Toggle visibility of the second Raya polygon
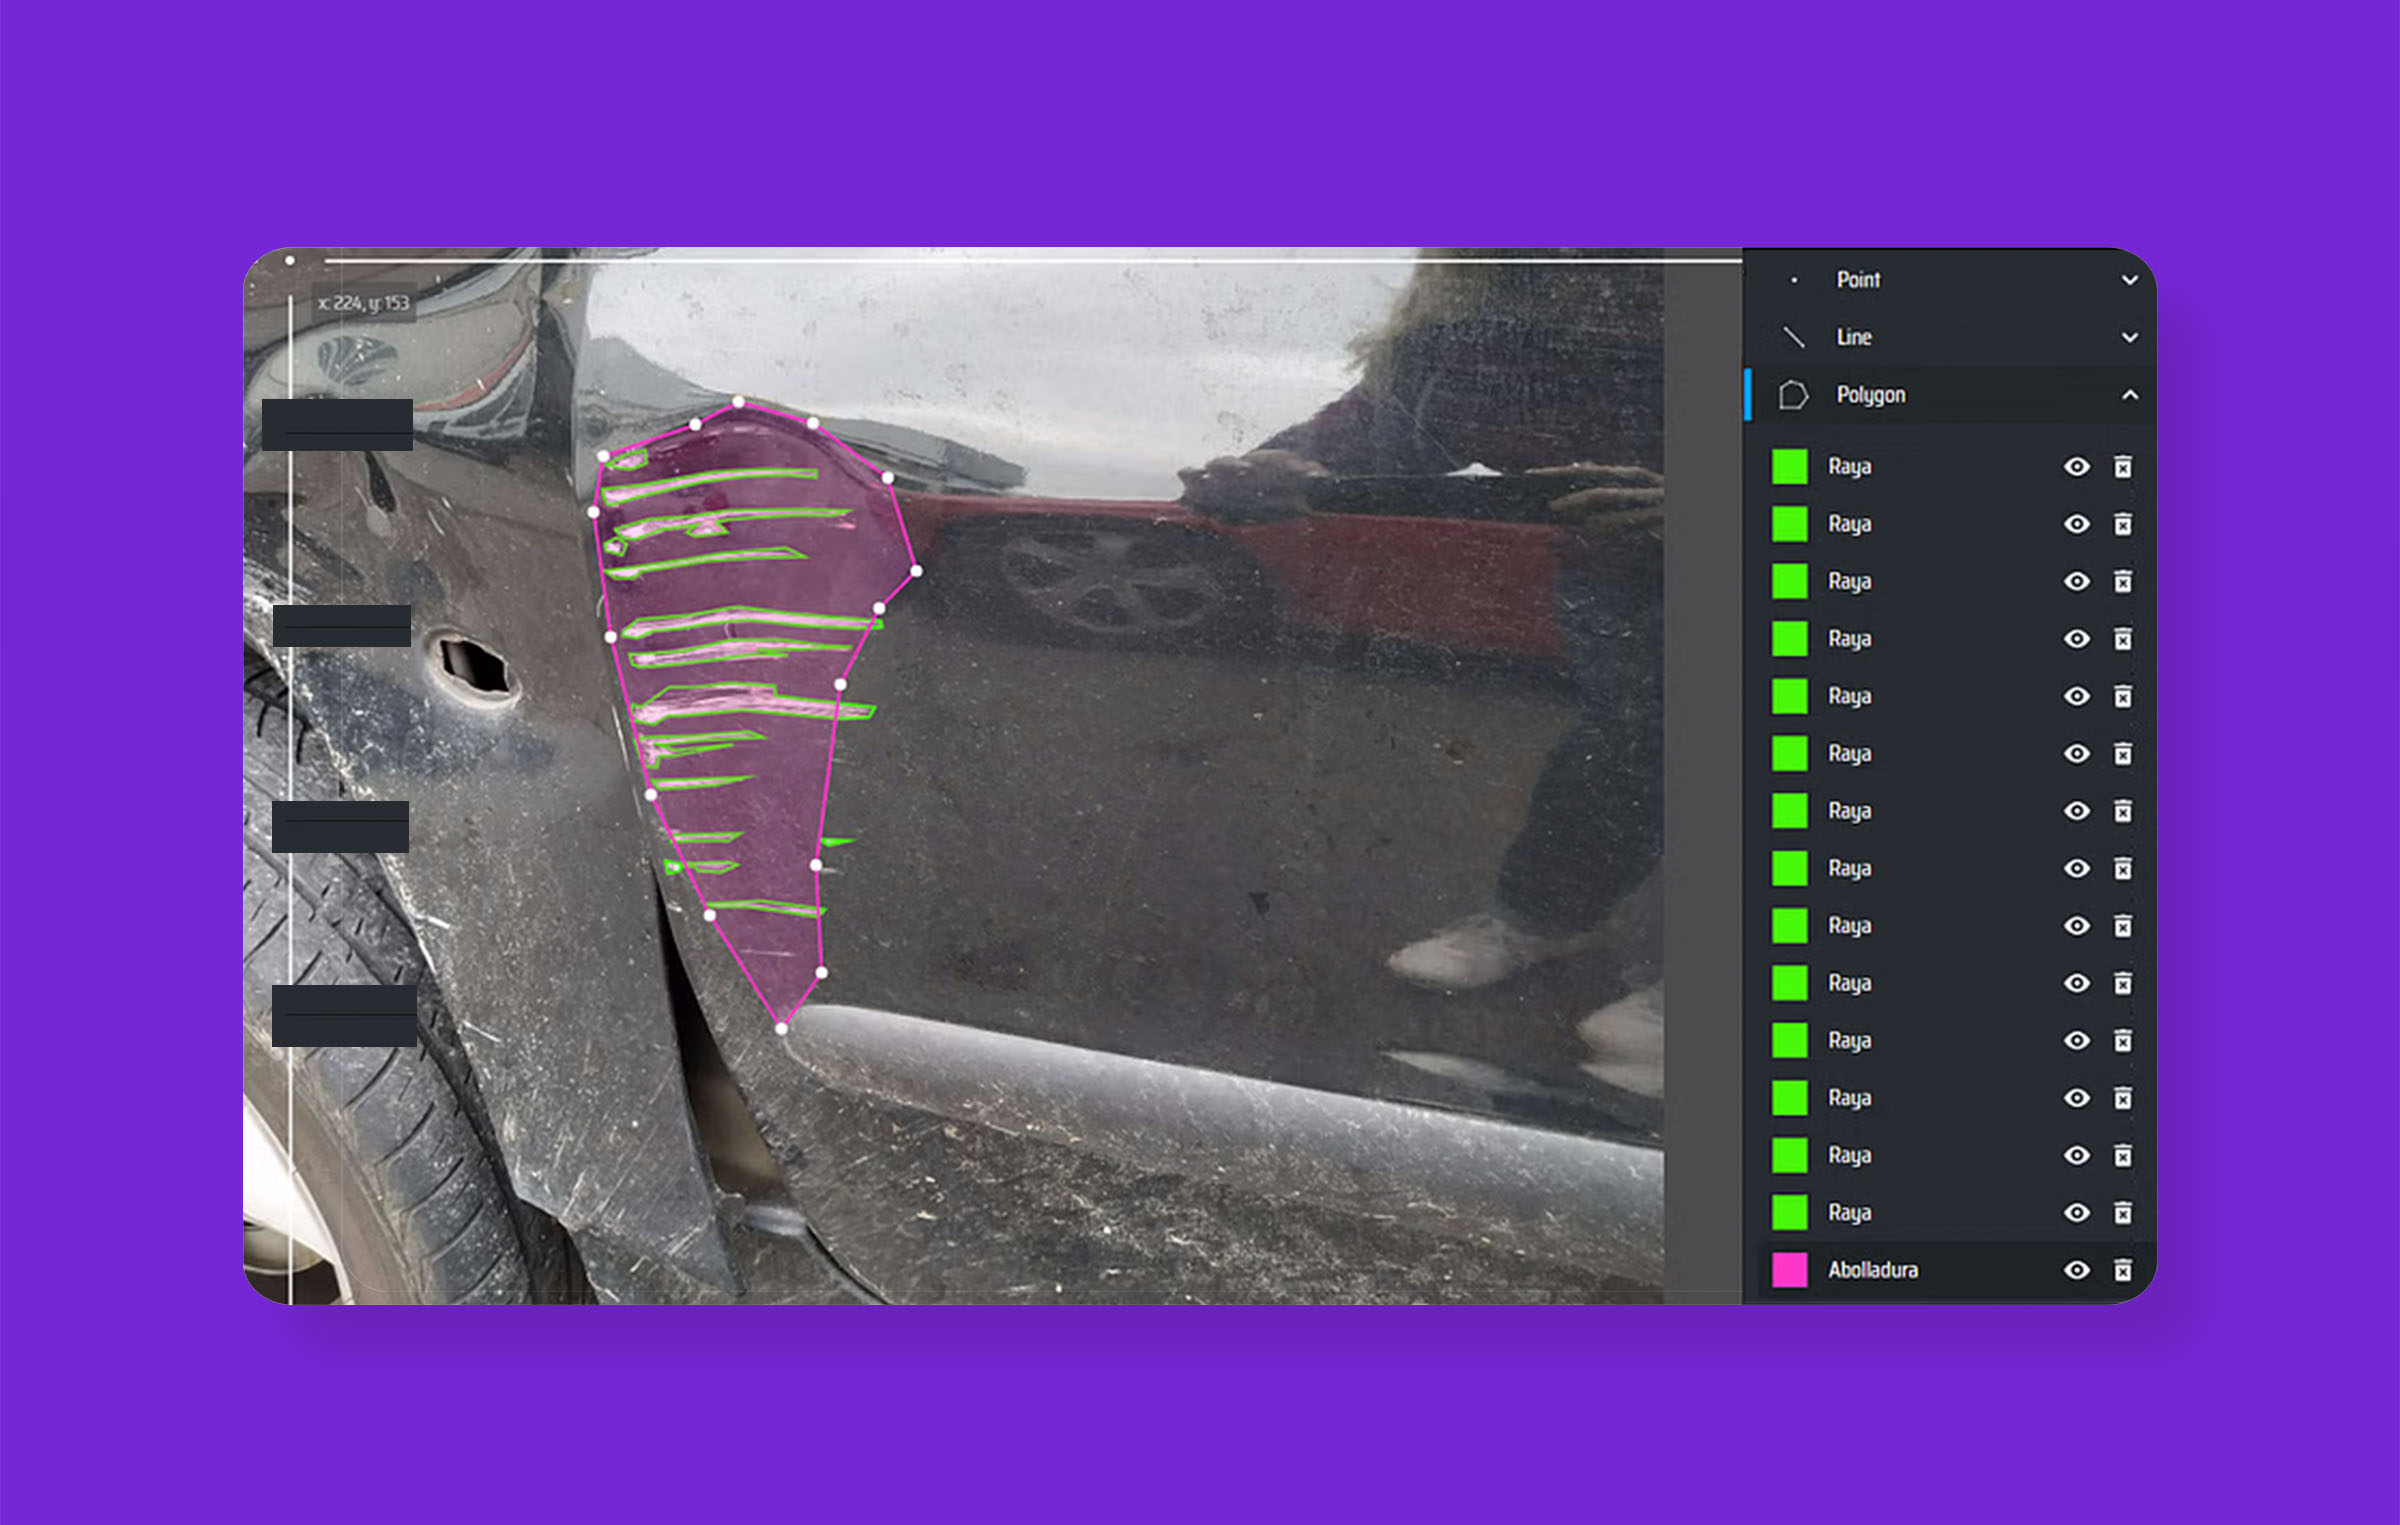 pyautogui.click(x=2077, y=524)
